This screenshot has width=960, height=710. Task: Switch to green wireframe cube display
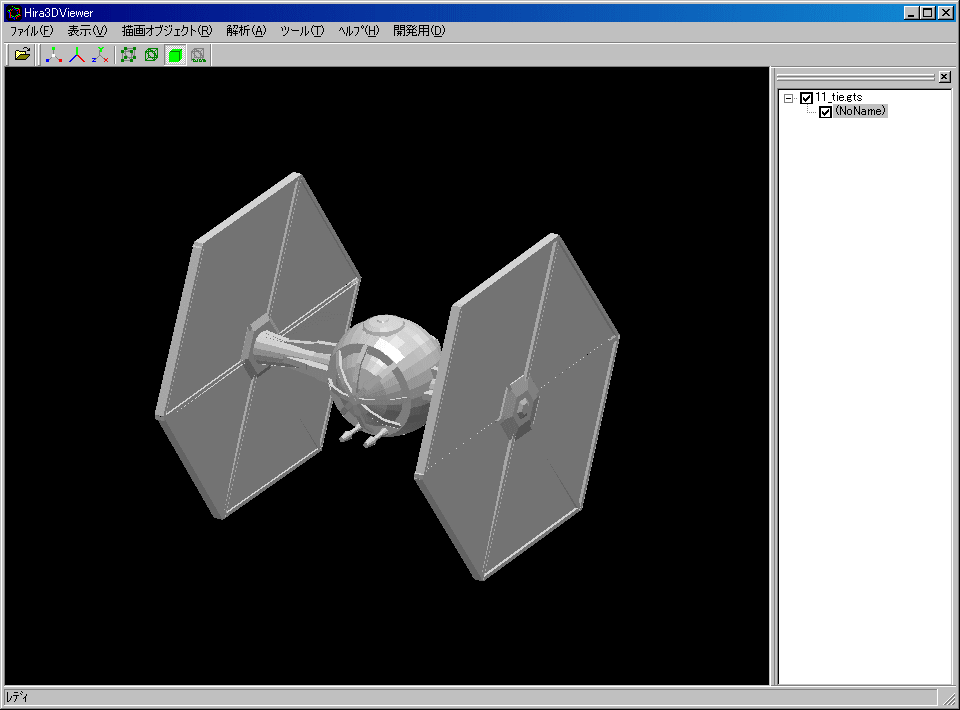pyautogui.click(x=152, y=55)
